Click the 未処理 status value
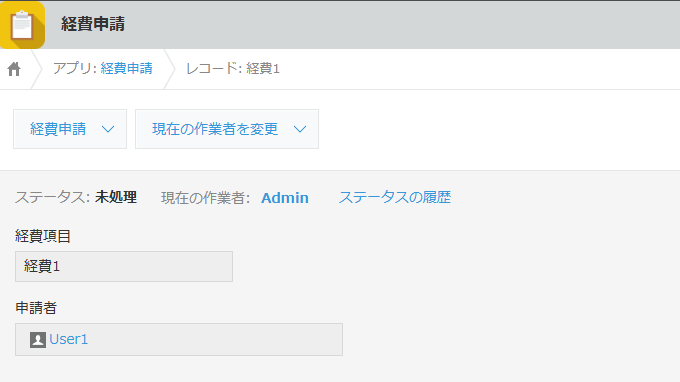This screenshot has width=680, height=382. [116, 197]
